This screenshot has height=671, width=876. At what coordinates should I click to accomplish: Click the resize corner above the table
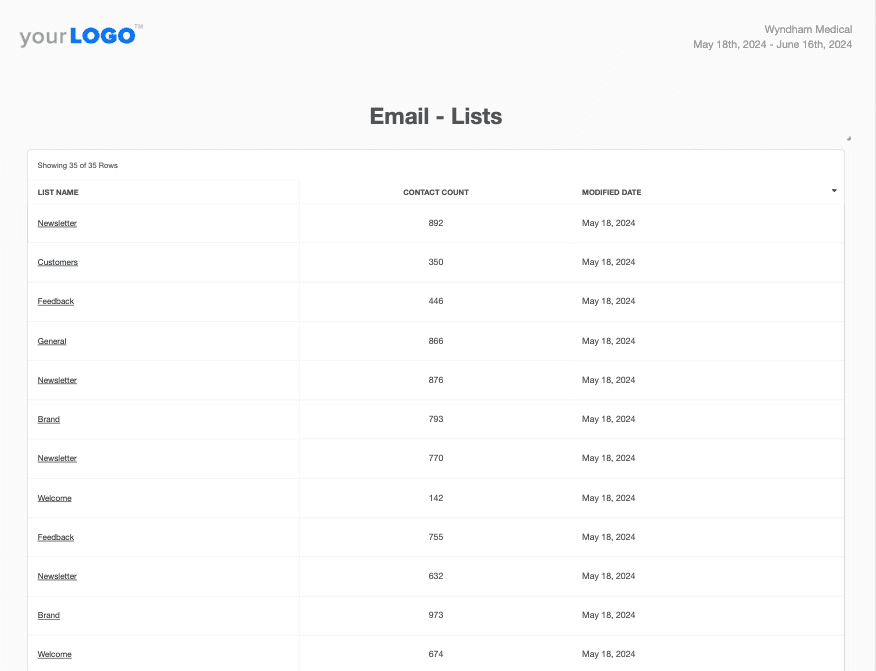coord(849,136)
